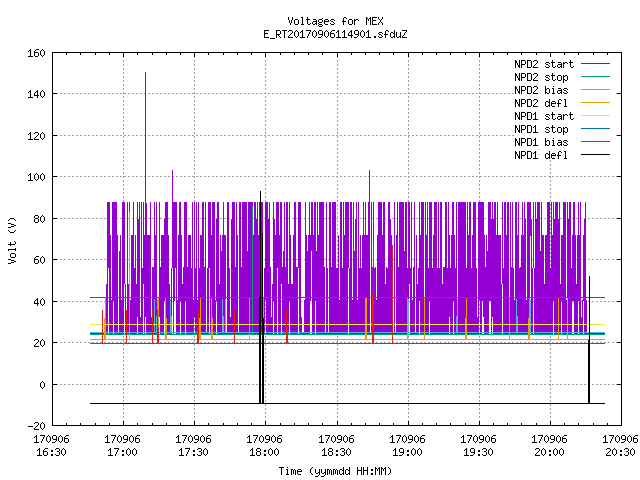Click the 'NPD2 stop' legend label

541,77
